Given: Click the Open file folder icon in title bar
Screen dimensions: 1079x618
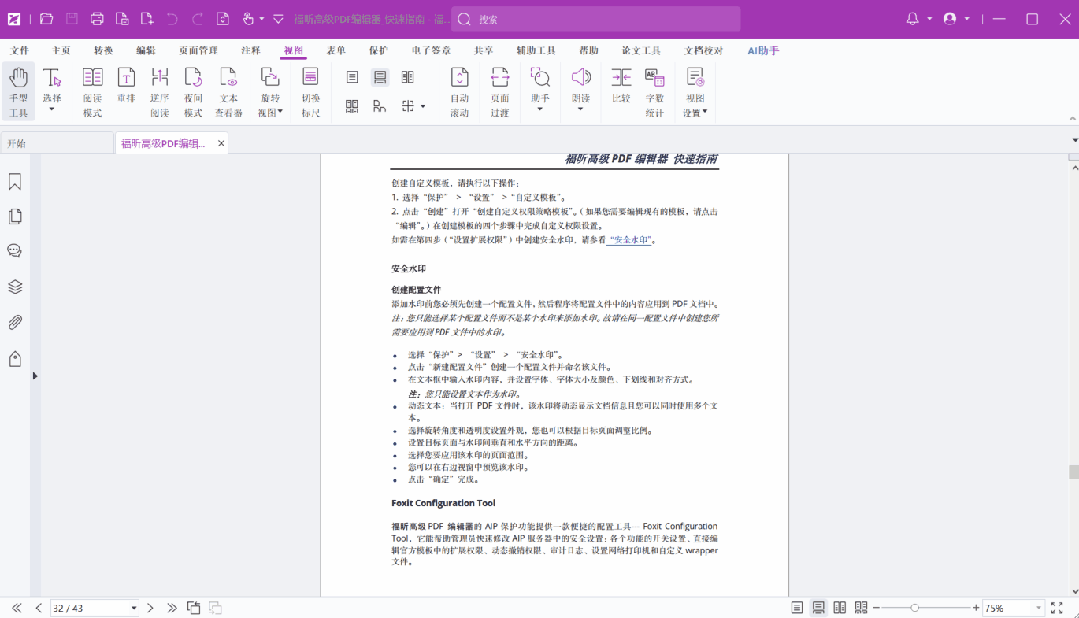Looking at the screenshot, I should (46, 19).
